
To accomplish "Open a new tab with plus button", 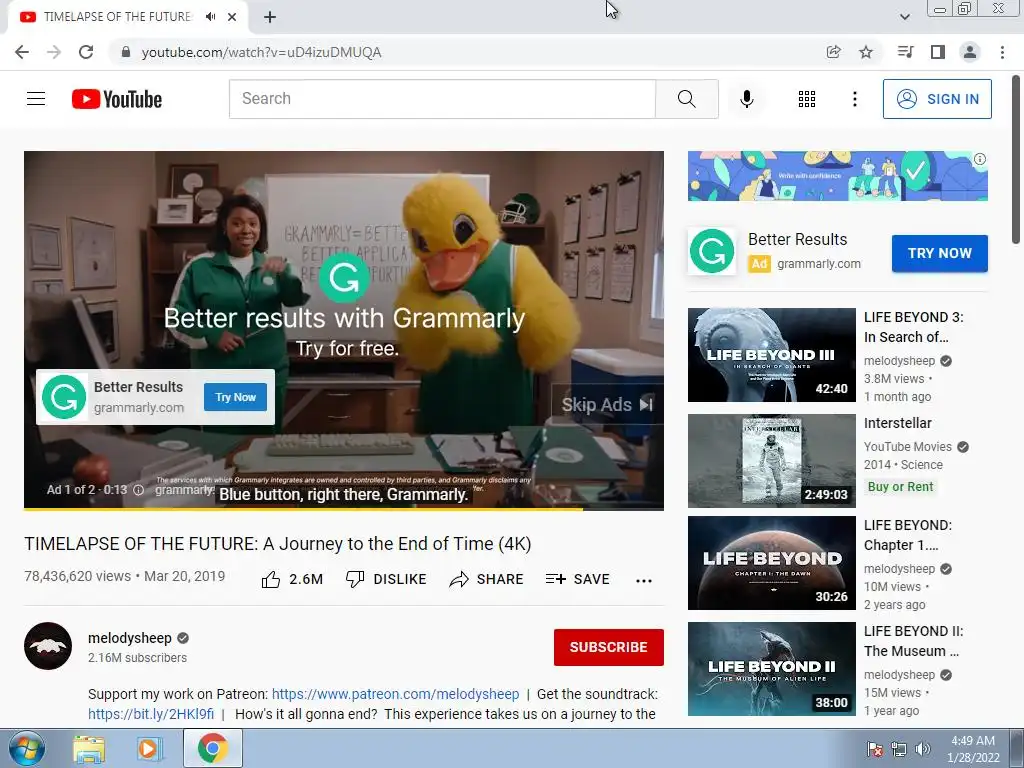I will 270,17.
